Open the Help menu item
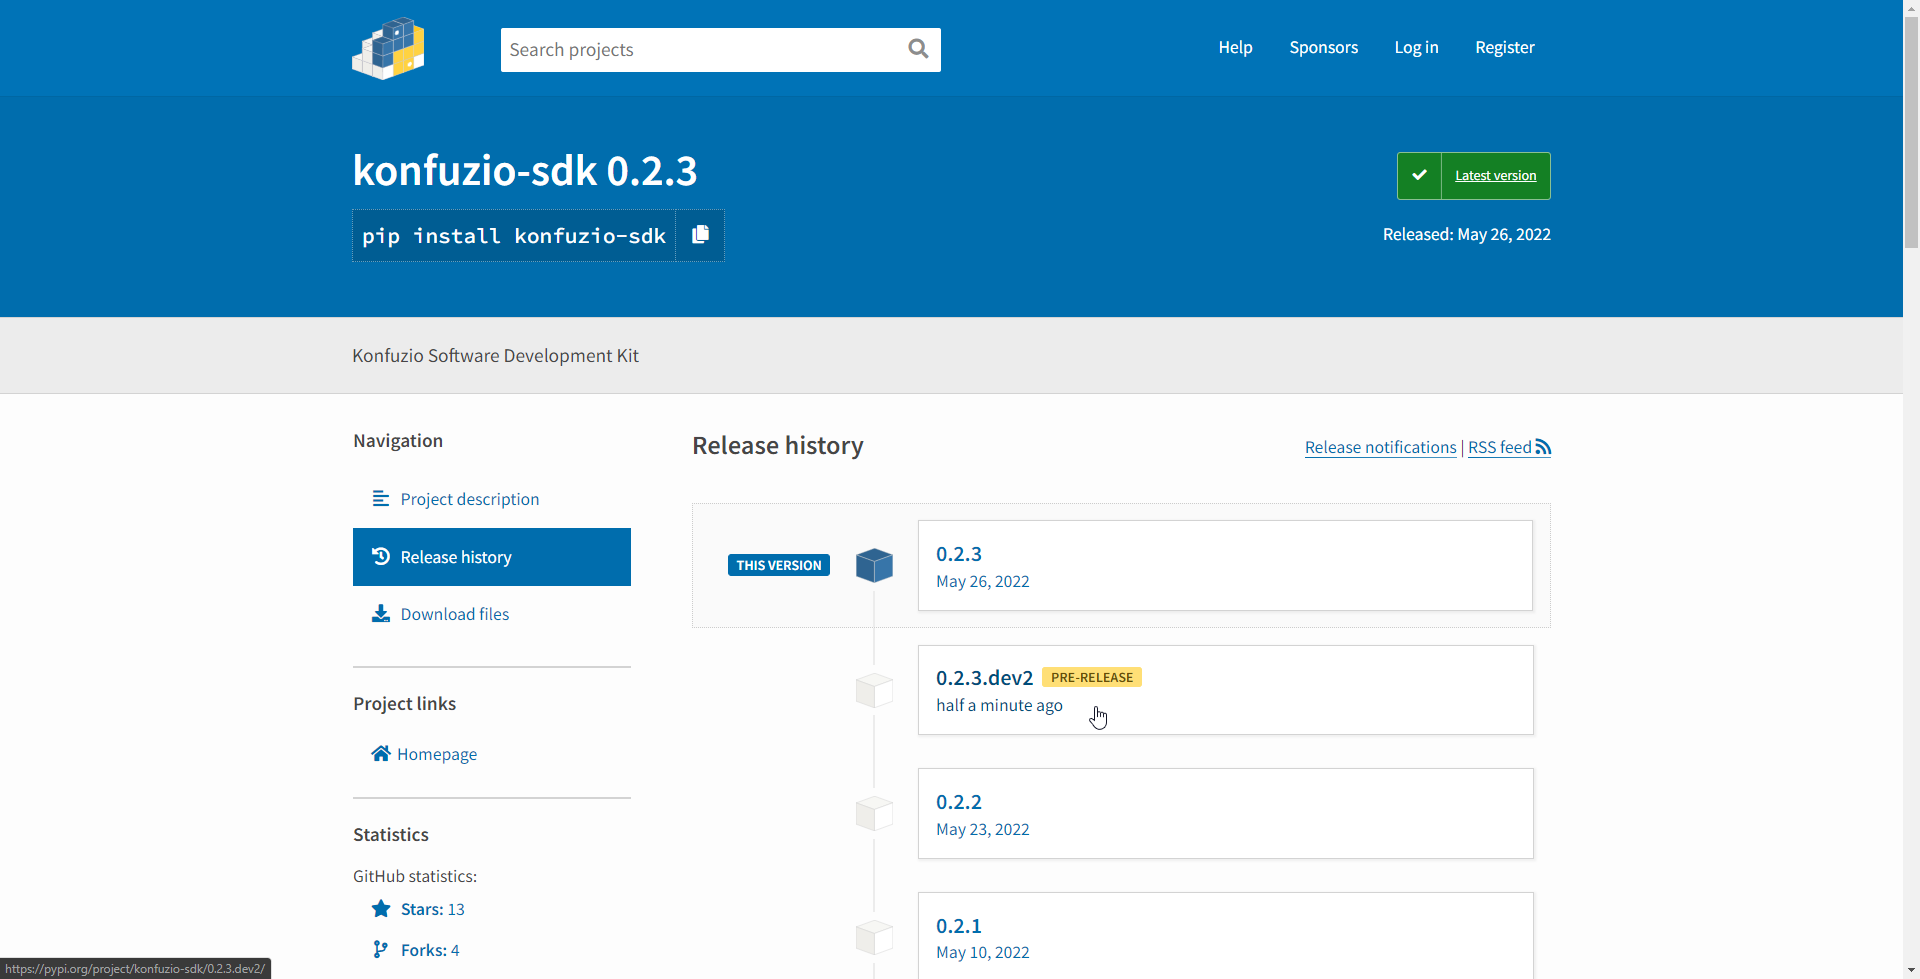This screenshot has height=979, width=1920. click(1235, 47)
